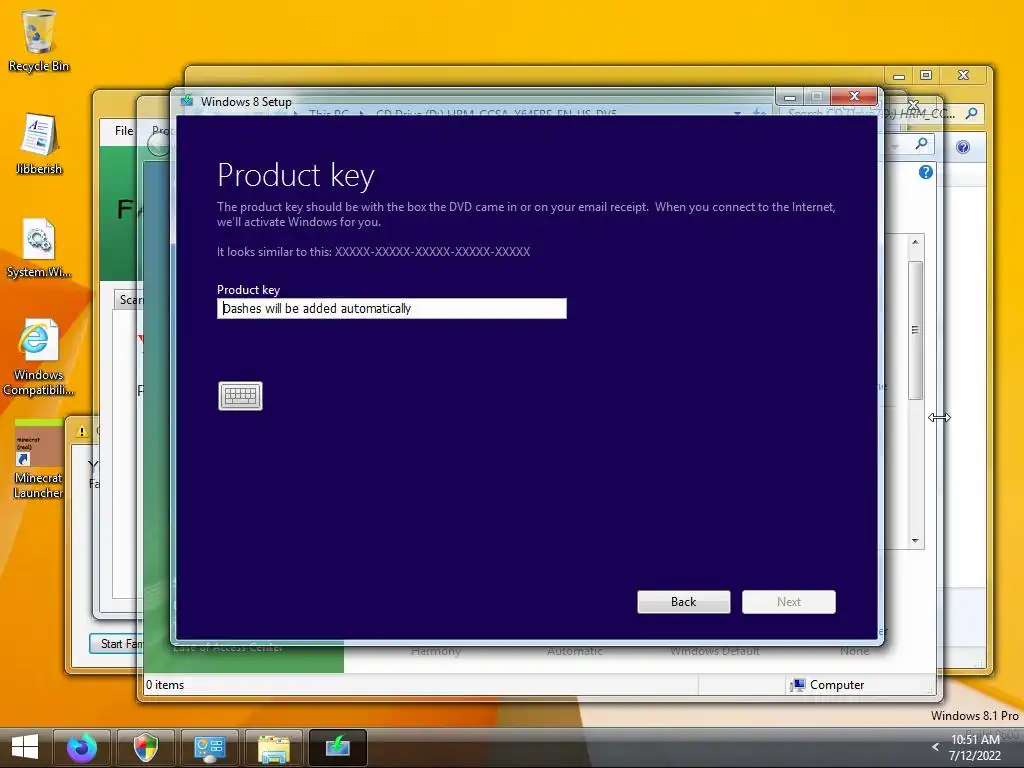Image resolution: width=1024 pixels, height=768 pixels.
Task: Maximize the rearmost window
Action: (925, 75)
